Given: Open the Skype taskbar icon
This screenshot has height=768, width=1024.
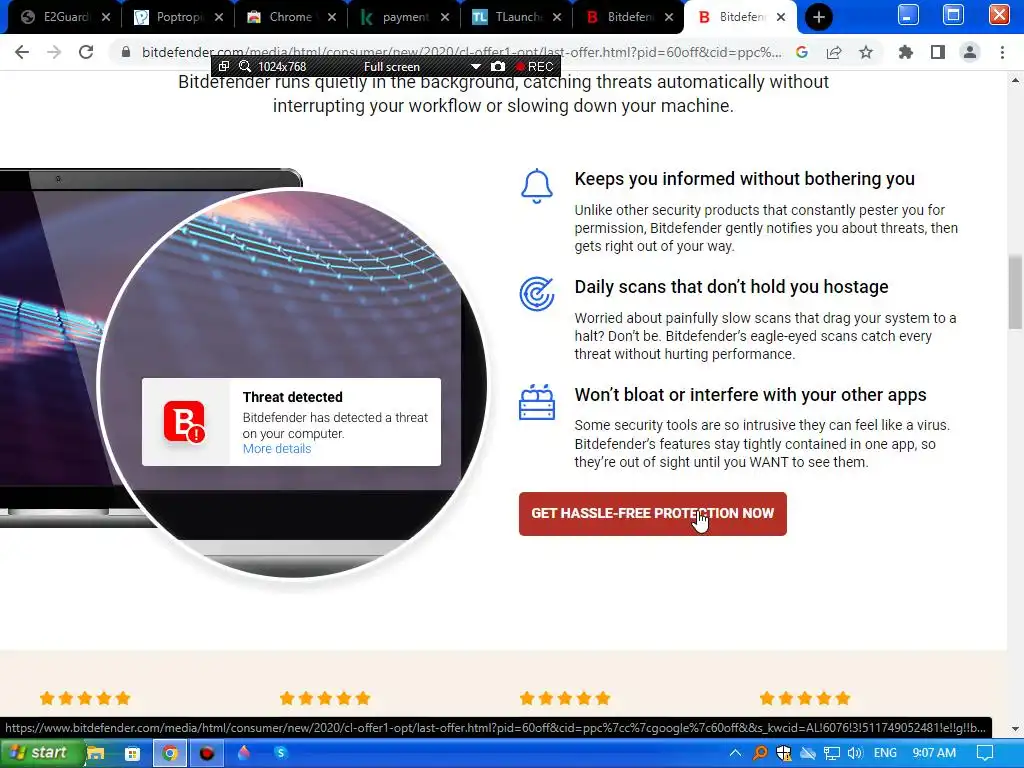Looking at the screenshot, I should (x=281, y=753).
